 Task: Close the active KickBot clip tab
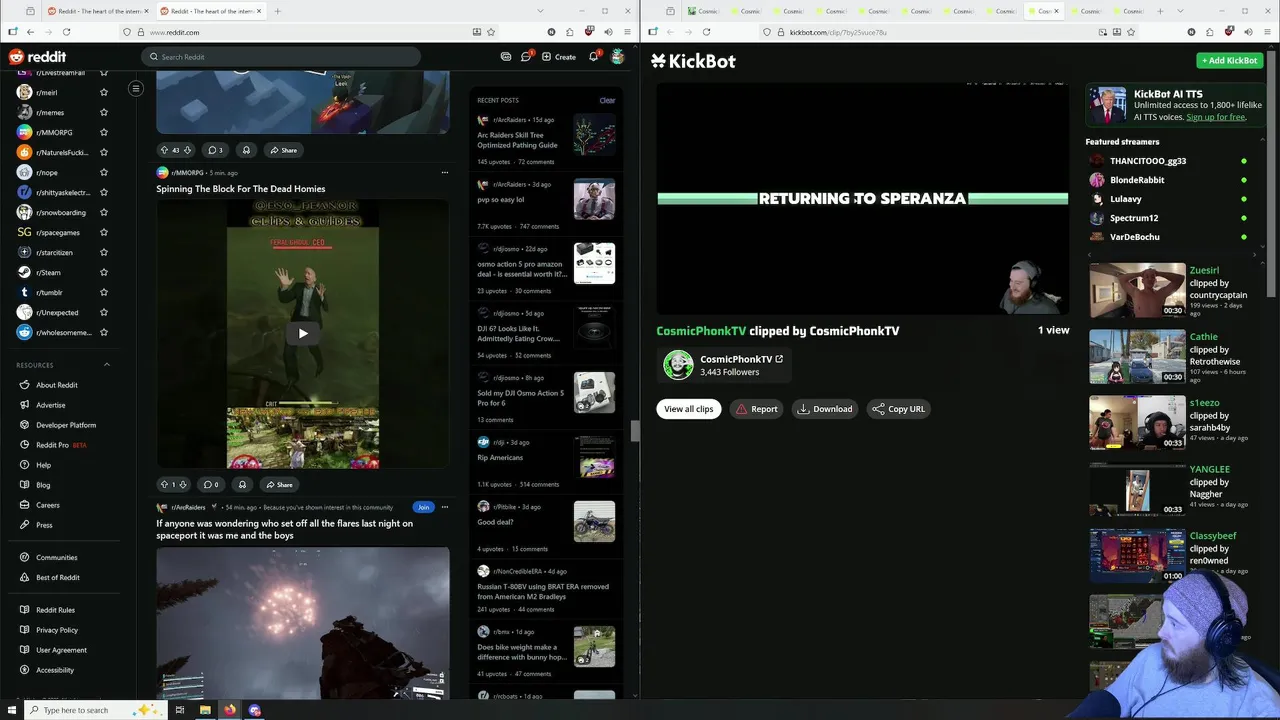1056,11
